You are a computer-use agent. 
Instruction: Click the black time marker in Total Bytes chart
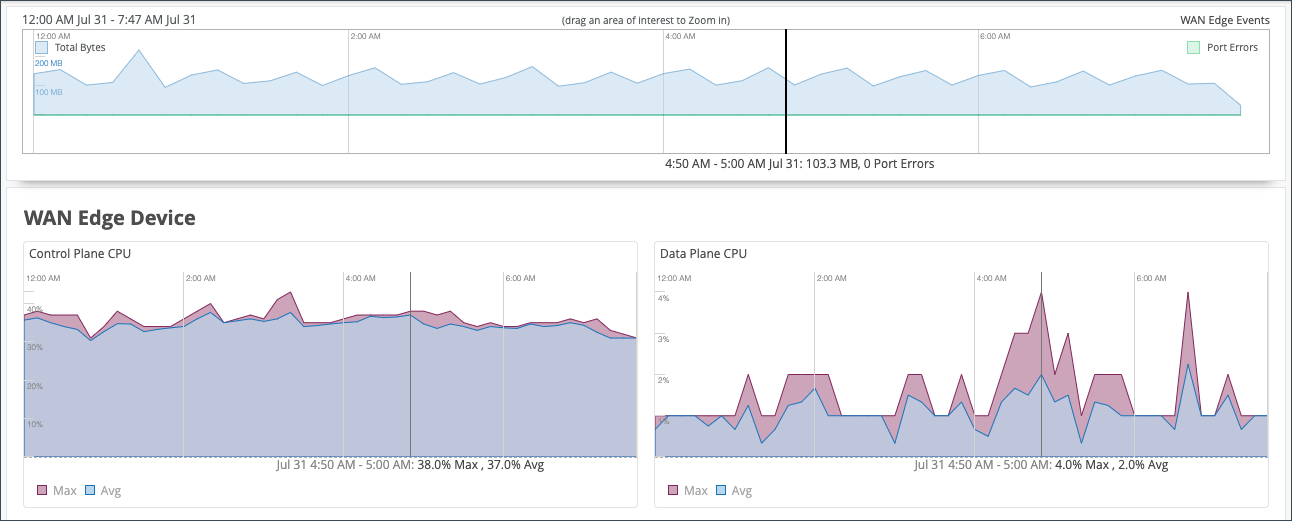[x=786, y=90]
